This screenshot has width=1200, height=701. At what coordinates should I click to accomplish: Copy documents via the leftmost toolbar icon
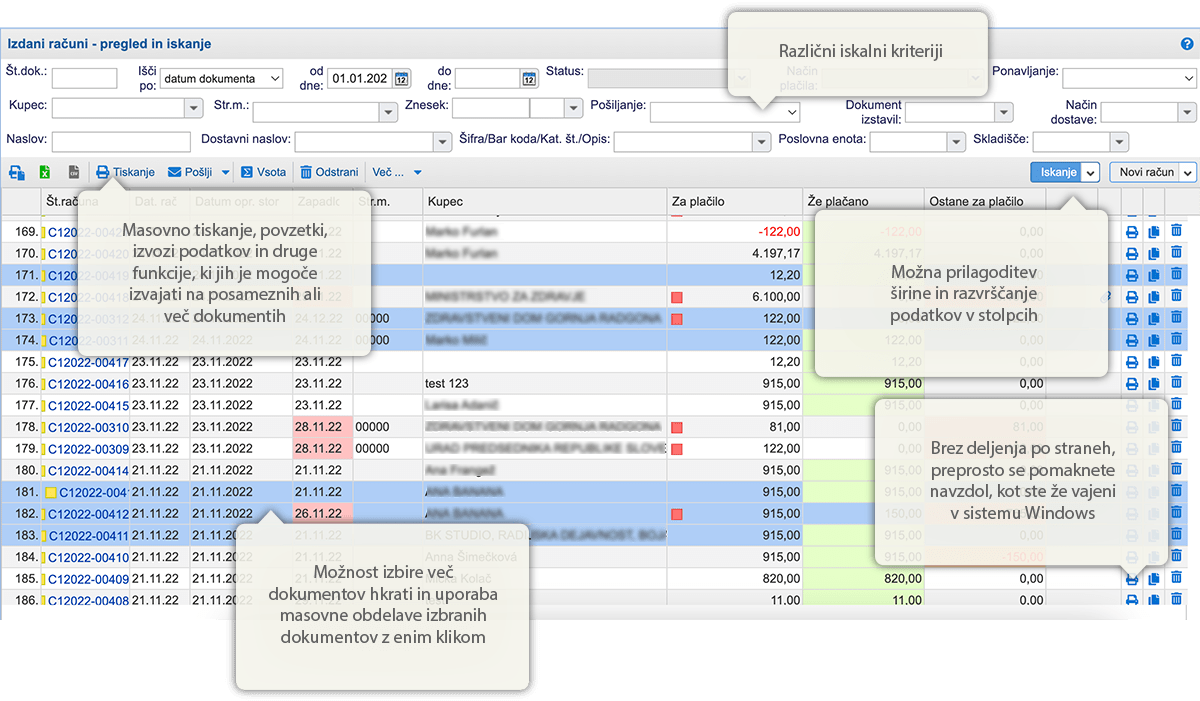point(16,171)
